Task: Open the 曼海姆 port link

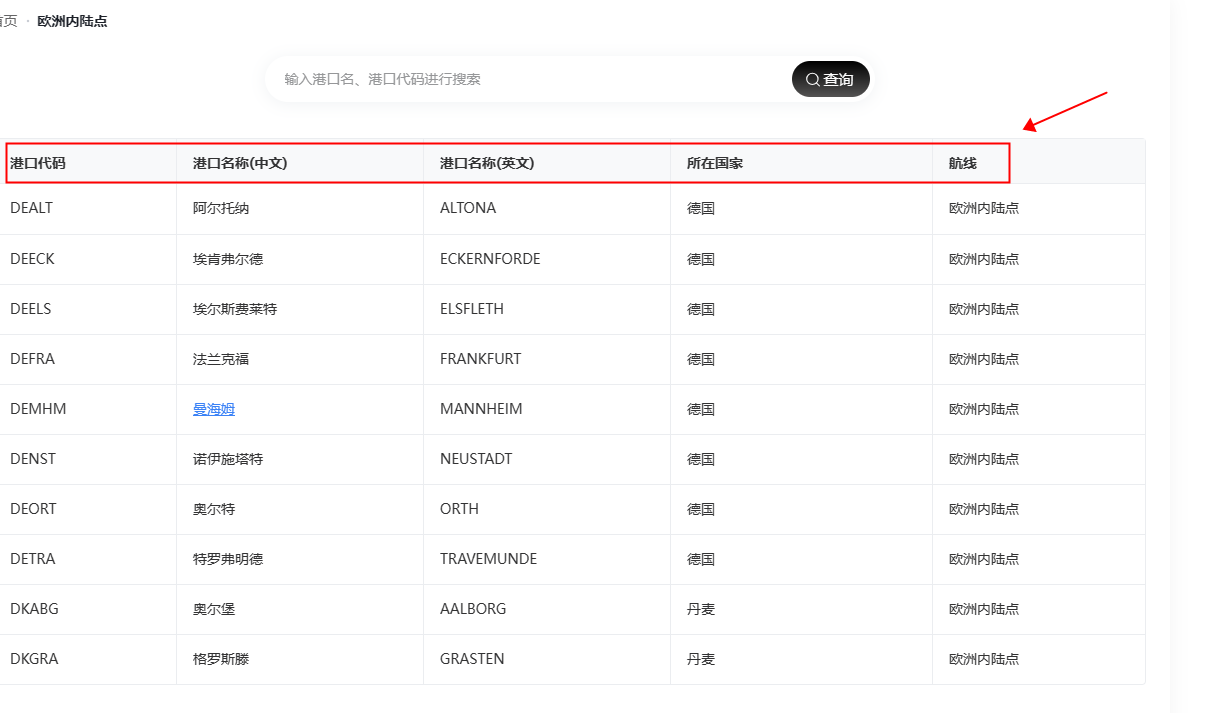Action: click(x=214, y=409)
